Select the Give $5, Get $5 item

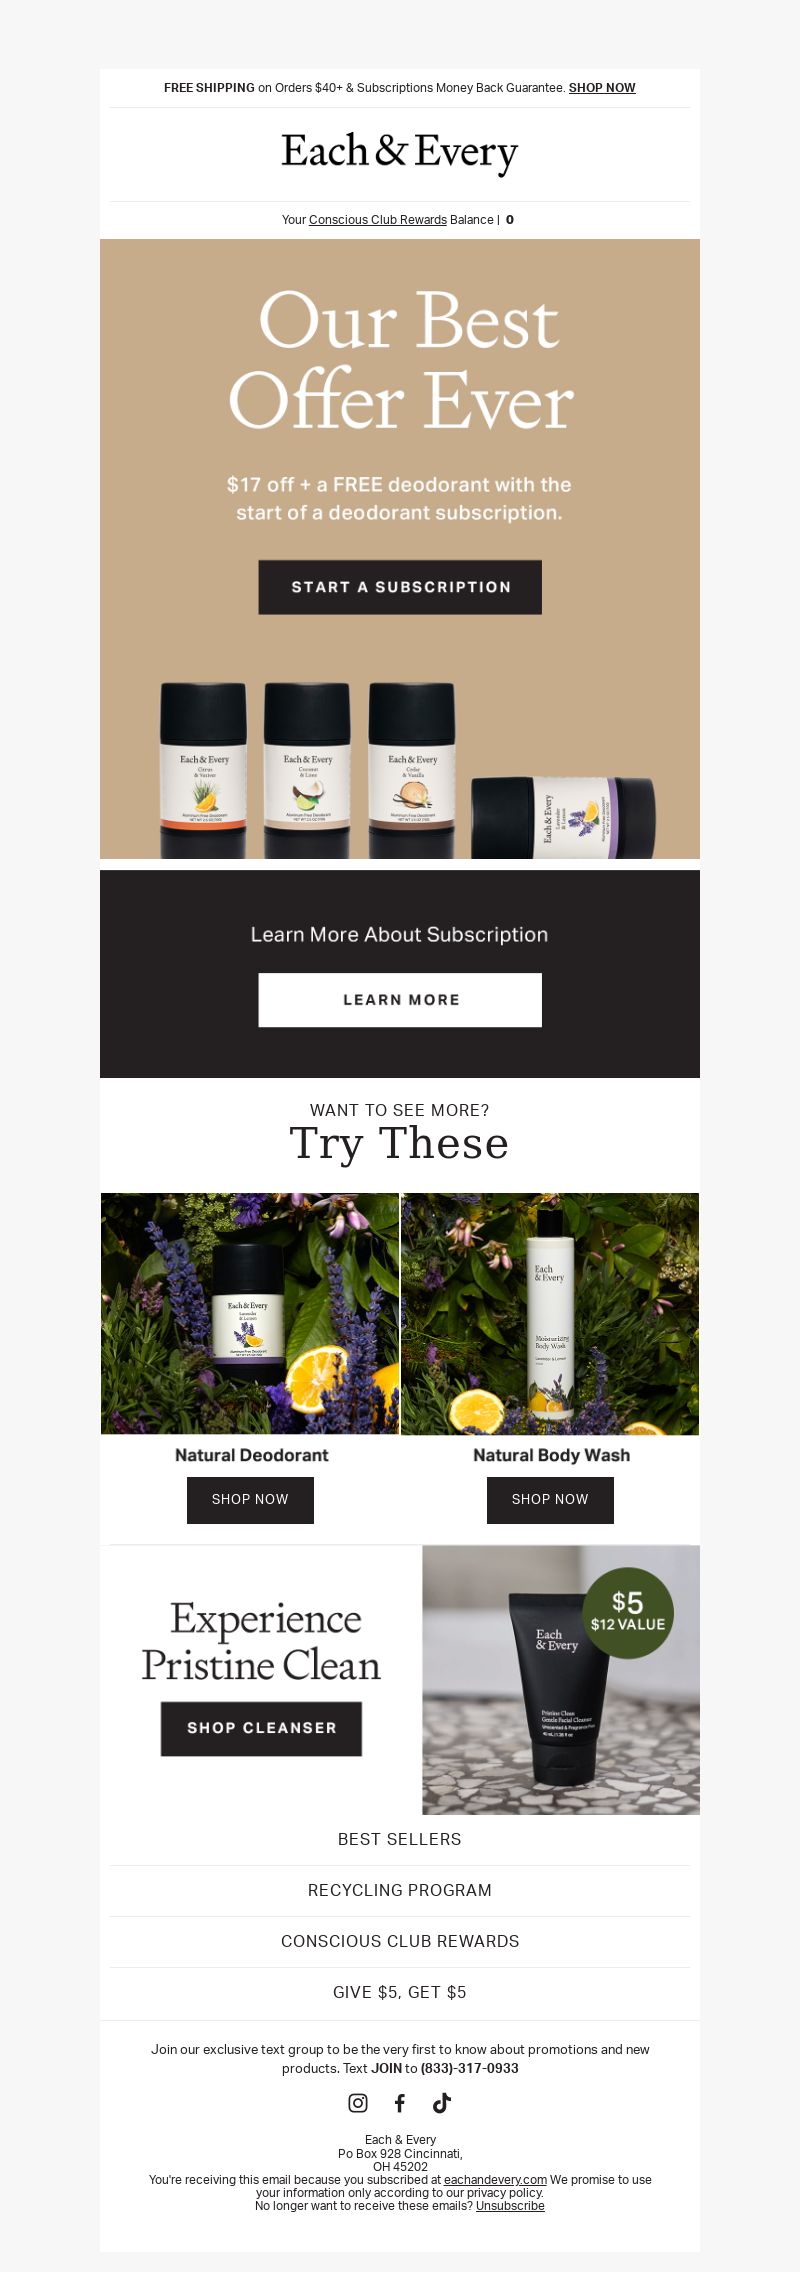pyautogui.click(x=400, y=1992)
